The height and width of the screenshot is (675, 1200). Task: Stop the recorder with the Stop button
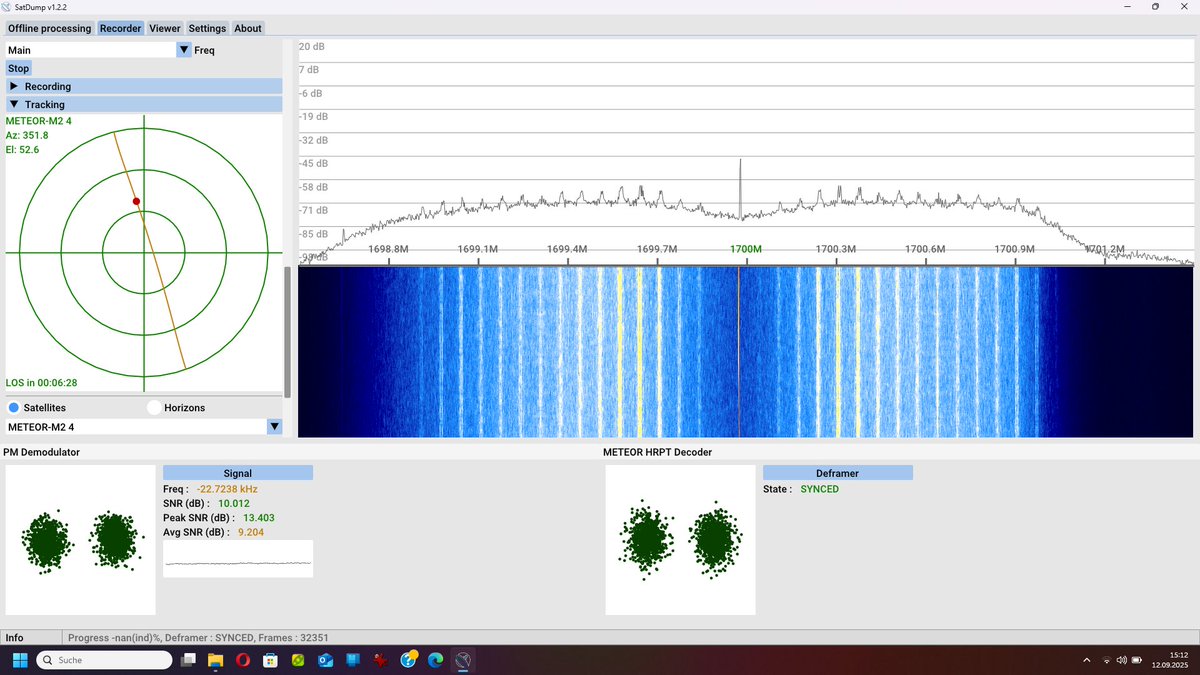coord(19,68)
